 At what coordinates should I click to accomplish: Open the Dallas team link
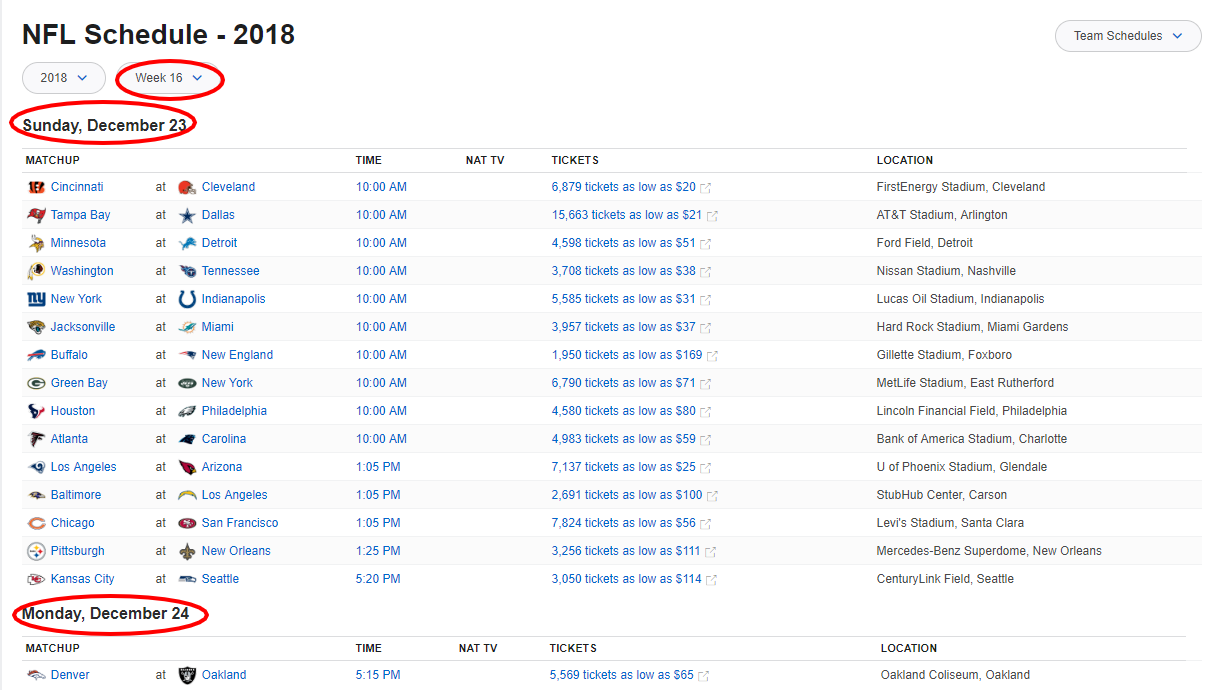[218, 215]
